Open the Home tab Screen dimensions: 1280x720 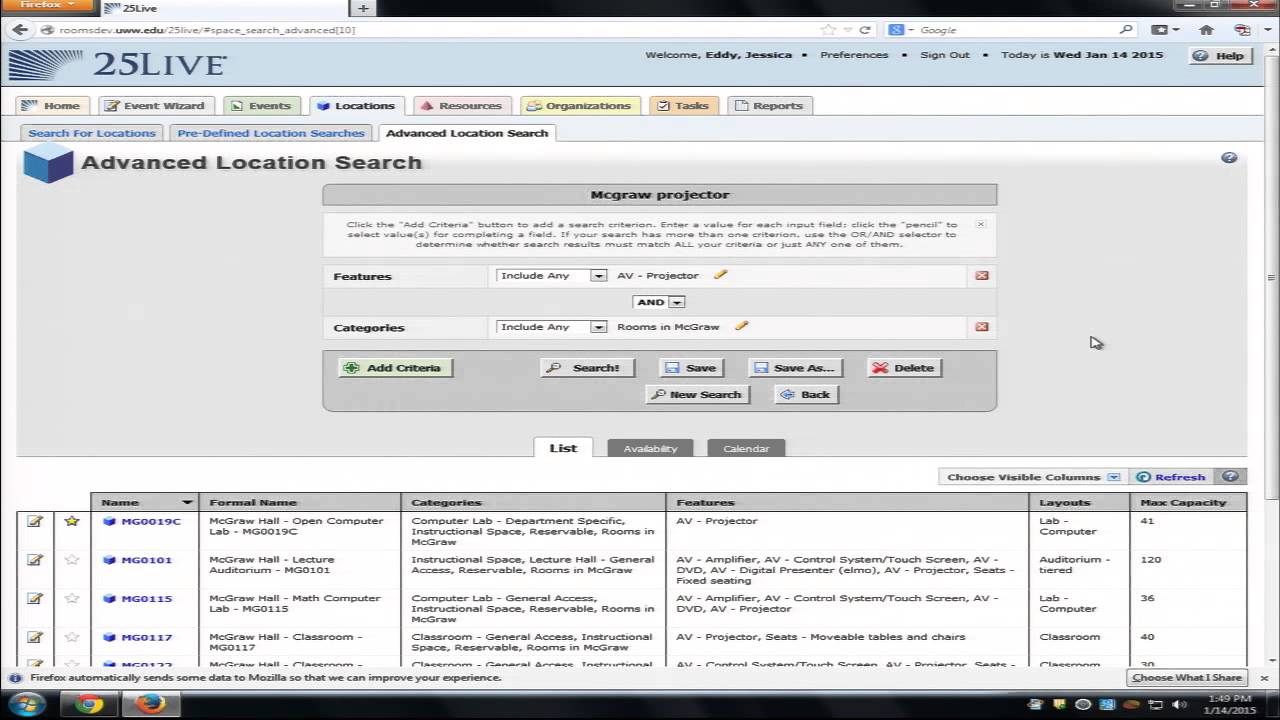click(52, 105)
